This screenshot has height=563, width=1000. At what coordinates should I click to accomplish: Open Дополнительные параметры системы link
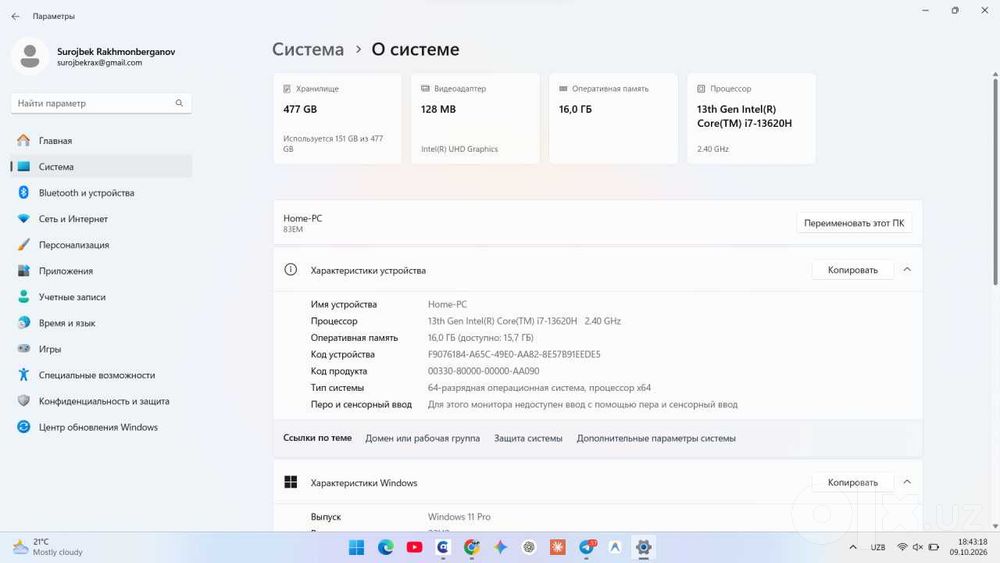point(656,439)
